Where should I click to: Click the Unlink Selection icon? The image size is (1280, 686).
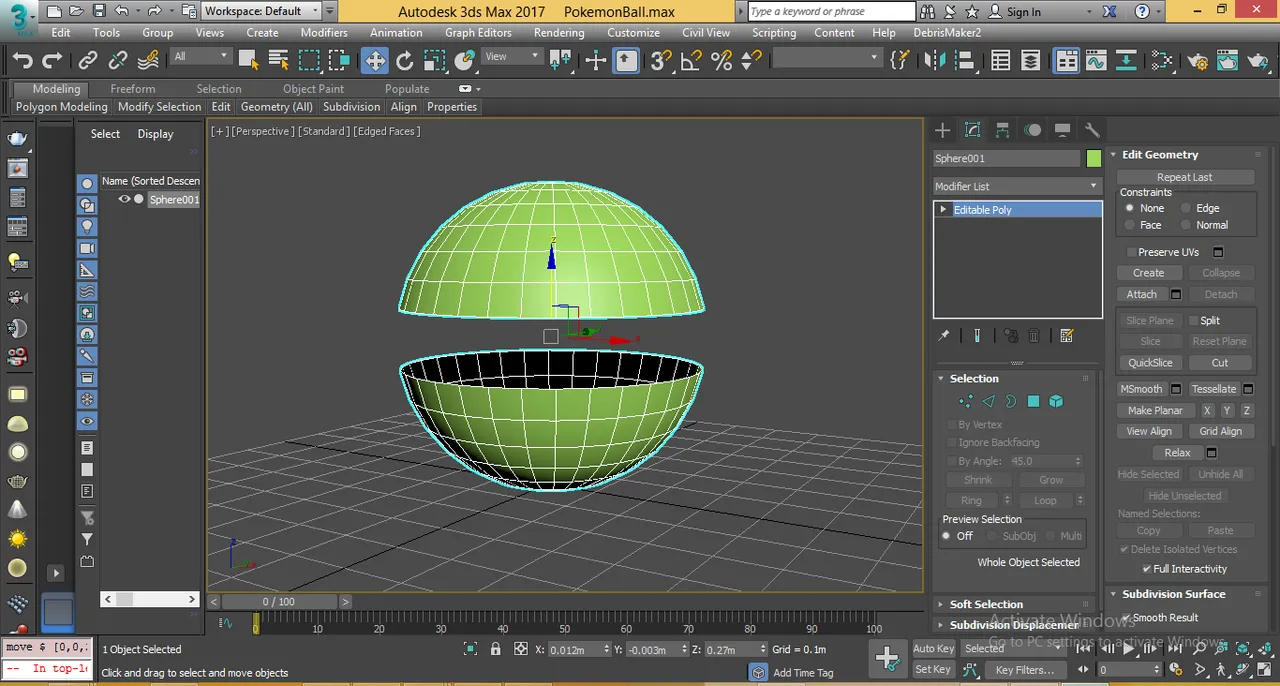pos(118,61)
